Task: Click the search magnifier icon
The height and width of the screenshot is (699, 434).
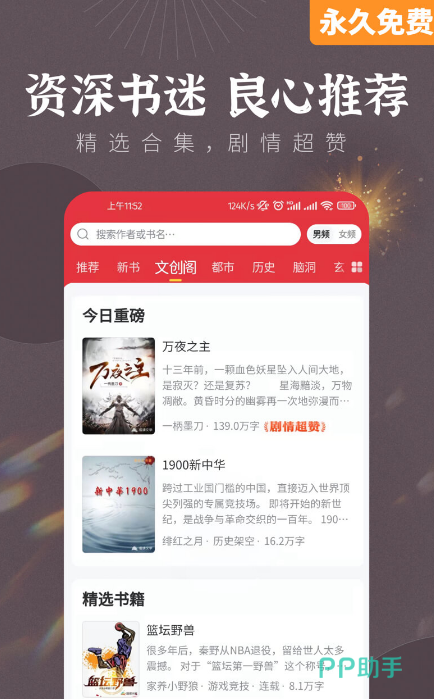Action: [83, 234]
